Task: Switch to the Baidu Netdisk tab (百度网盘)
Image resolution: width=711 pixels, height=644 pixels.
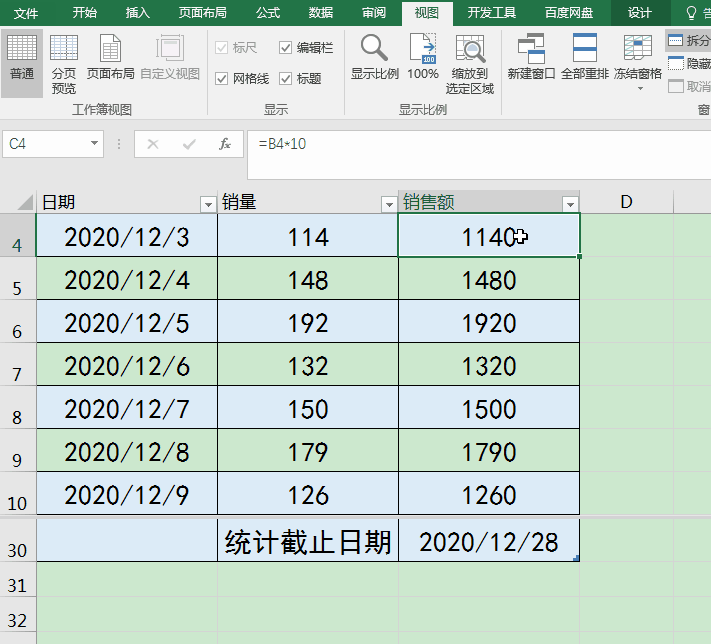Action: [569, 13]
